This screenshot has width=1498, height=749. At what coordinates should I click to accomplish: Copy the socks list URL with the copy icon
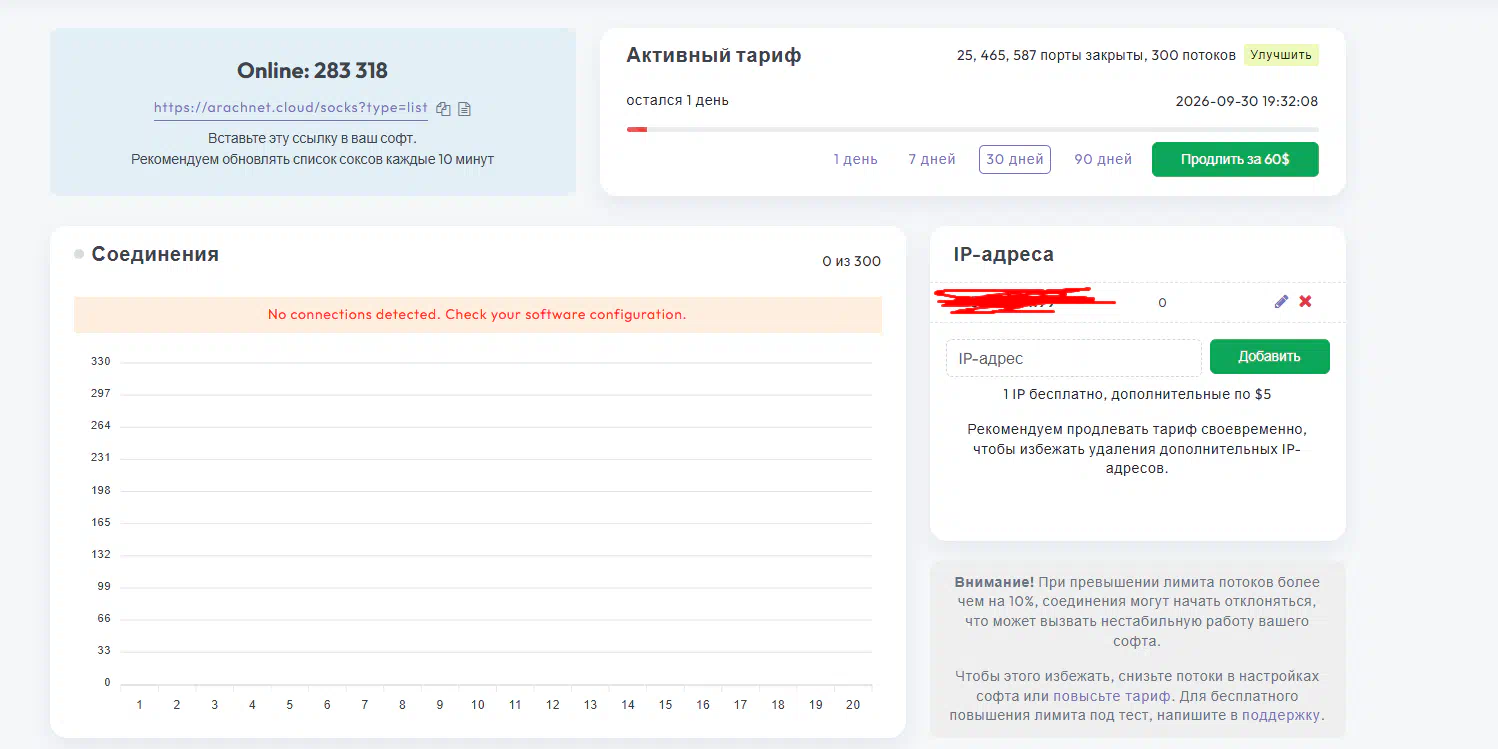(444, 109)
